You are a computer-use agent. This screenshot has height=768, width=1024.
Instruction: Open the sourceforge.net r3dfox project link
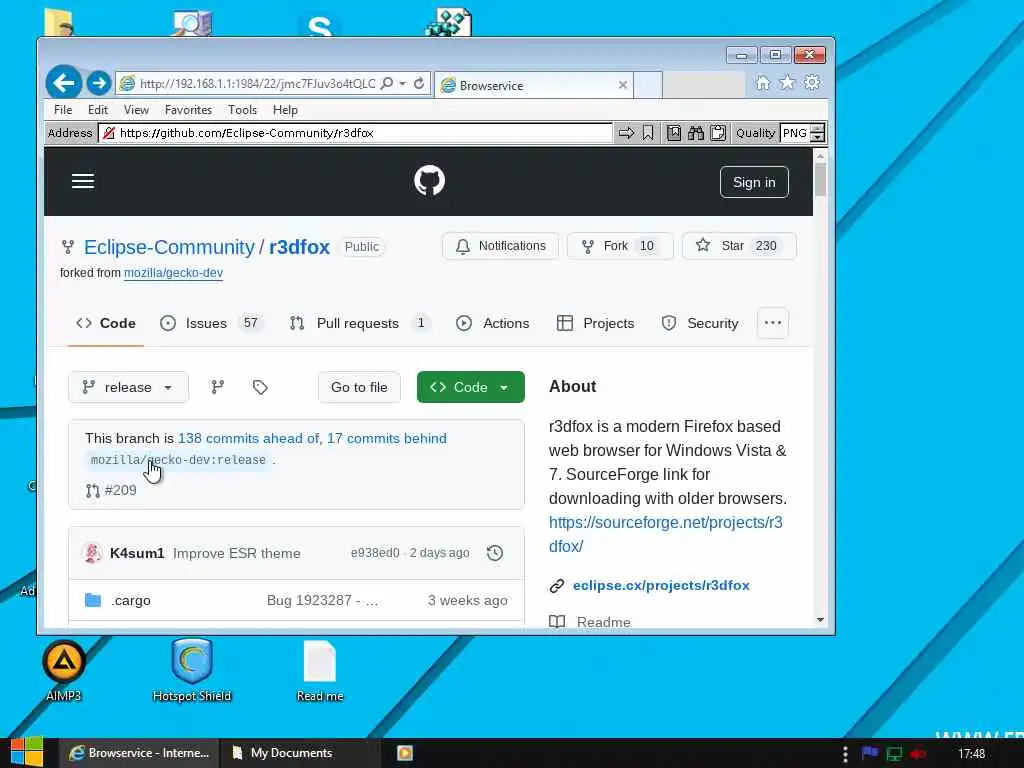[665, 534]
